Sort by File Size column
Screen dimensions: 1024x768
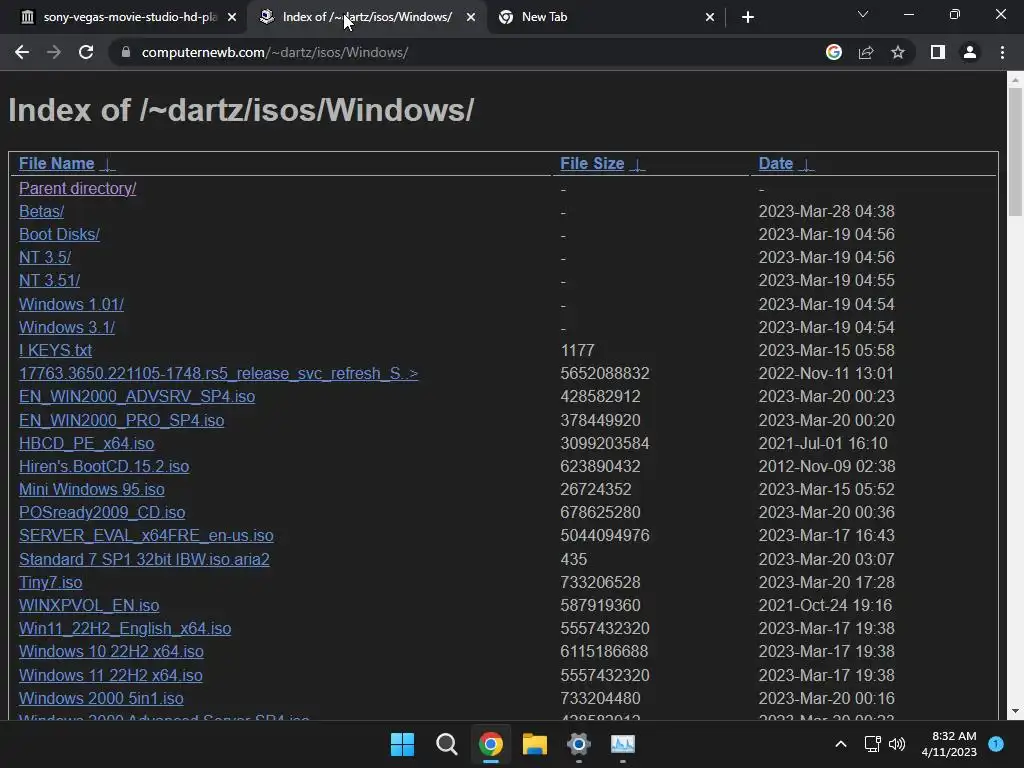(592, 163)
